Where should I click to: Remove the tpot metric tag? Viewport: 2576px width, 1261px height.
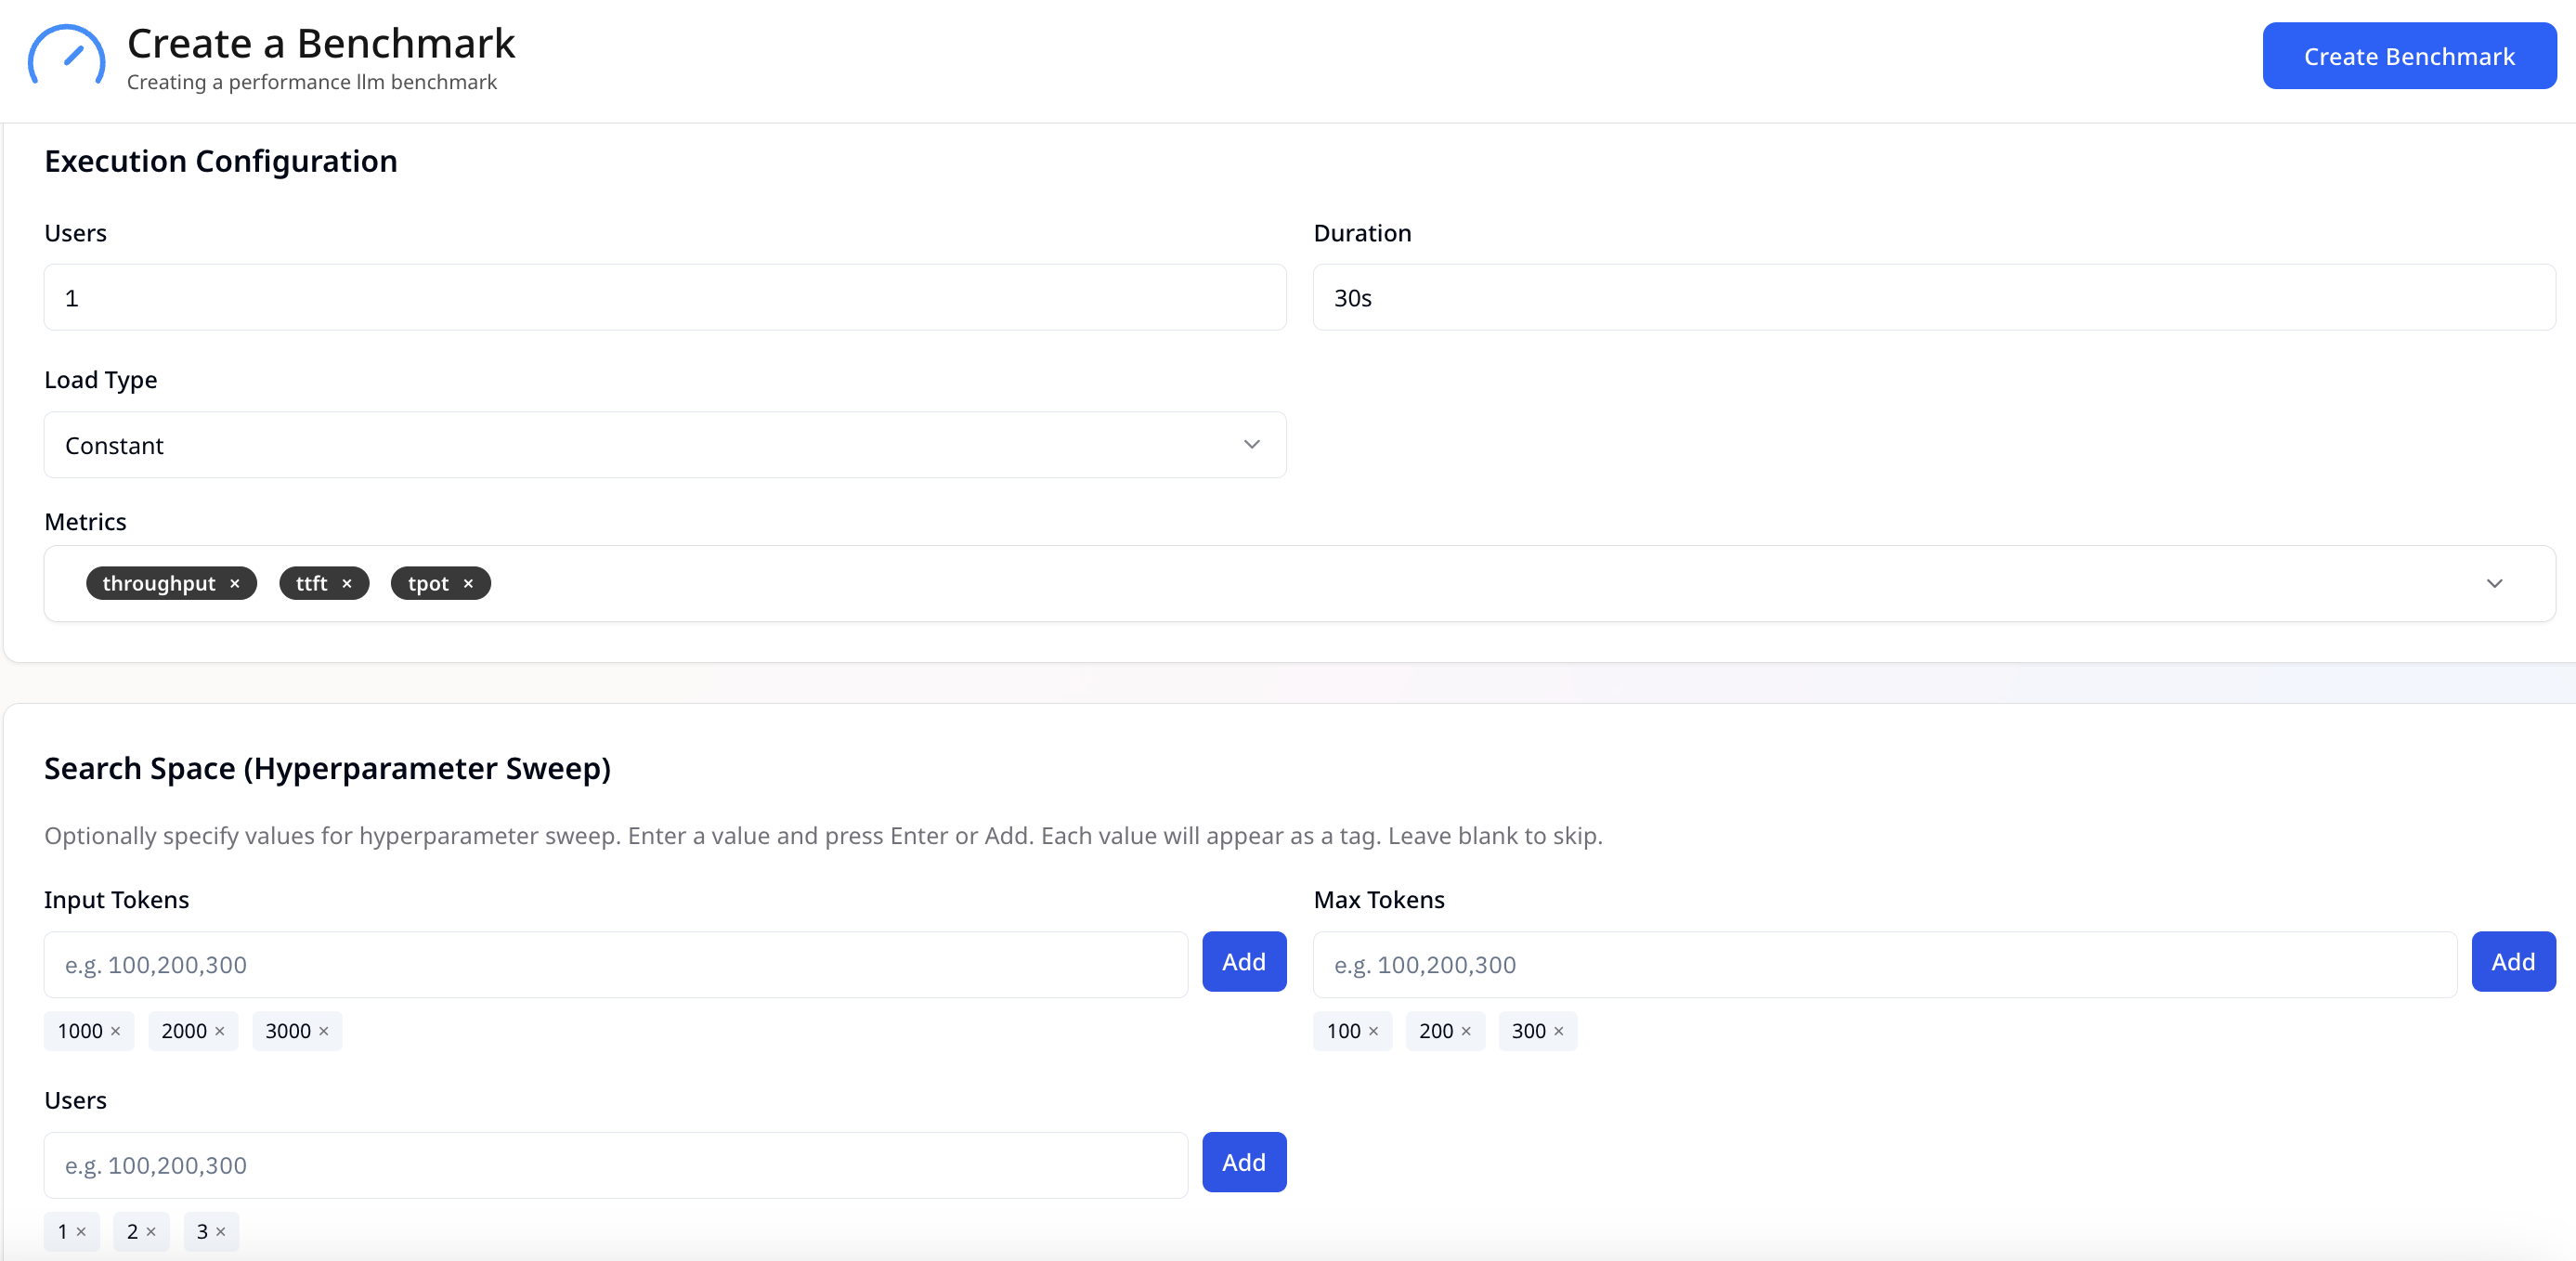(x=468, y=584)
